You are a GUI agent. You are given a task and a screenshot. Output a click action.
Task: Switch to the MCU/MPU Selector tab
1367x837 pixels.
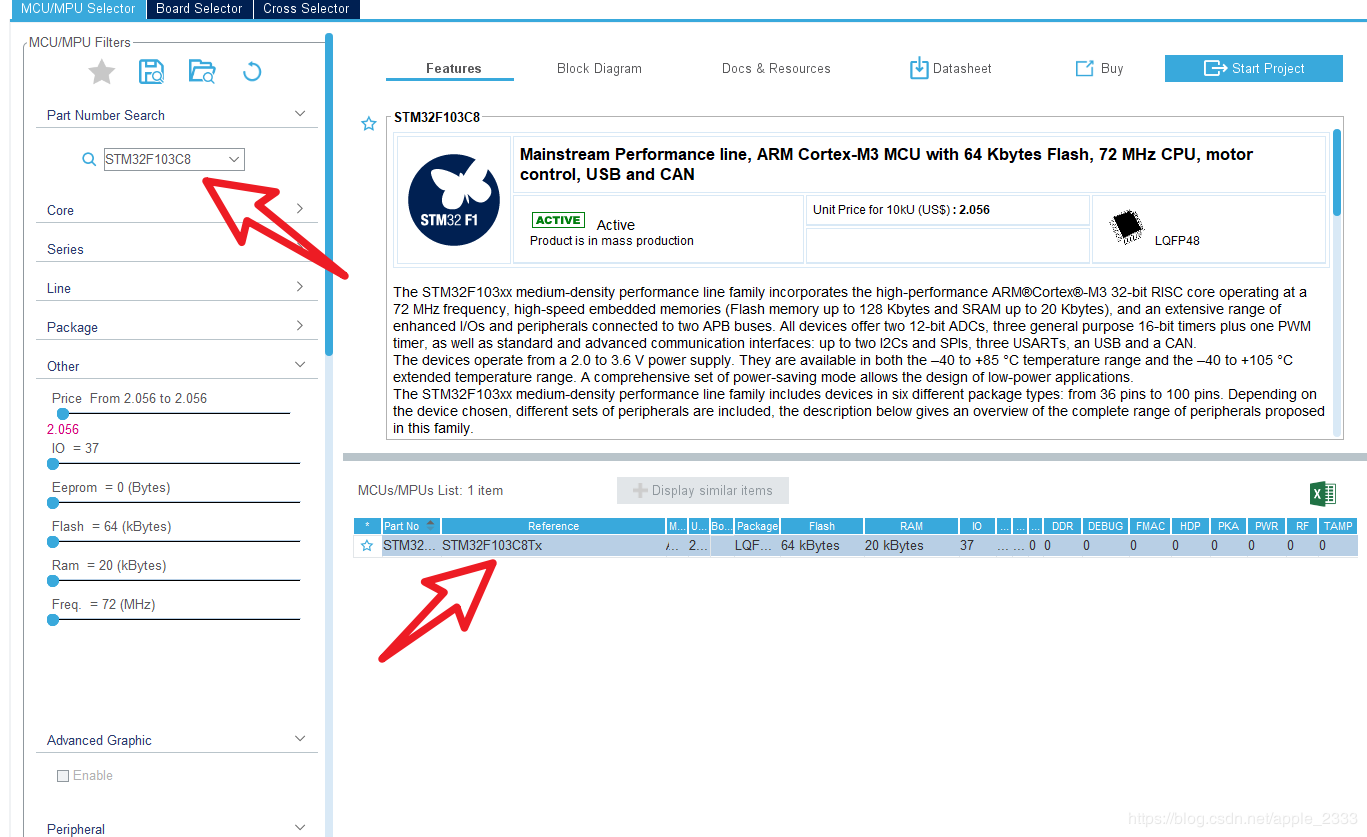tap(79, 9)
